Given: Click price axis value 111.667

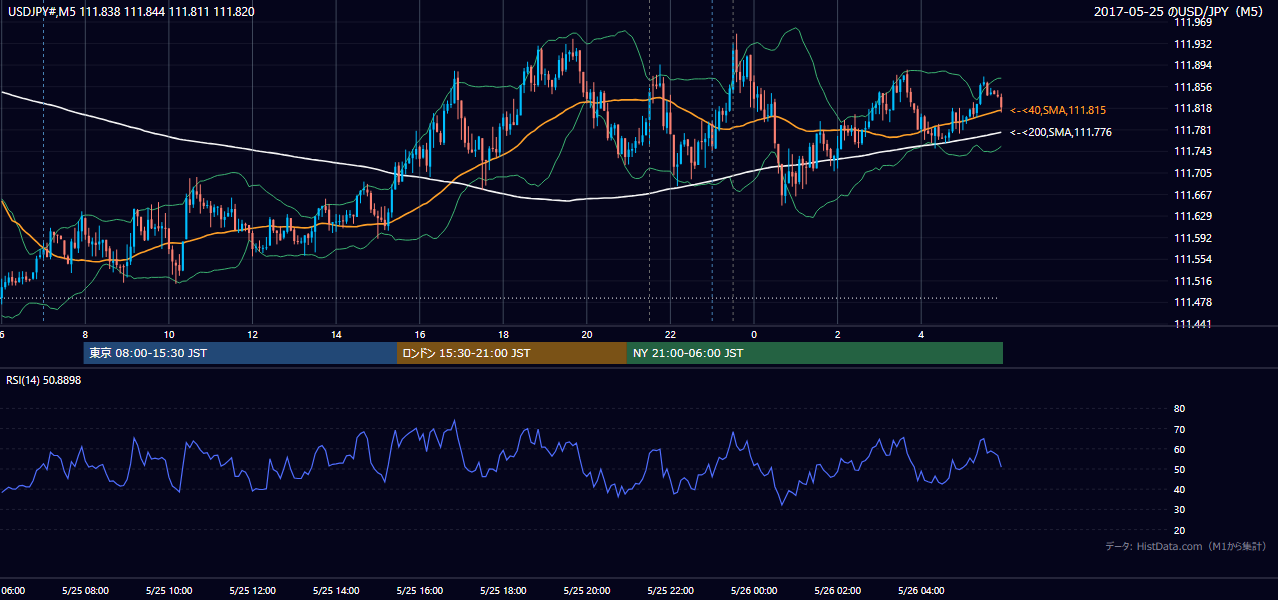Looking at the screenshot, I should pos(1194,195).
